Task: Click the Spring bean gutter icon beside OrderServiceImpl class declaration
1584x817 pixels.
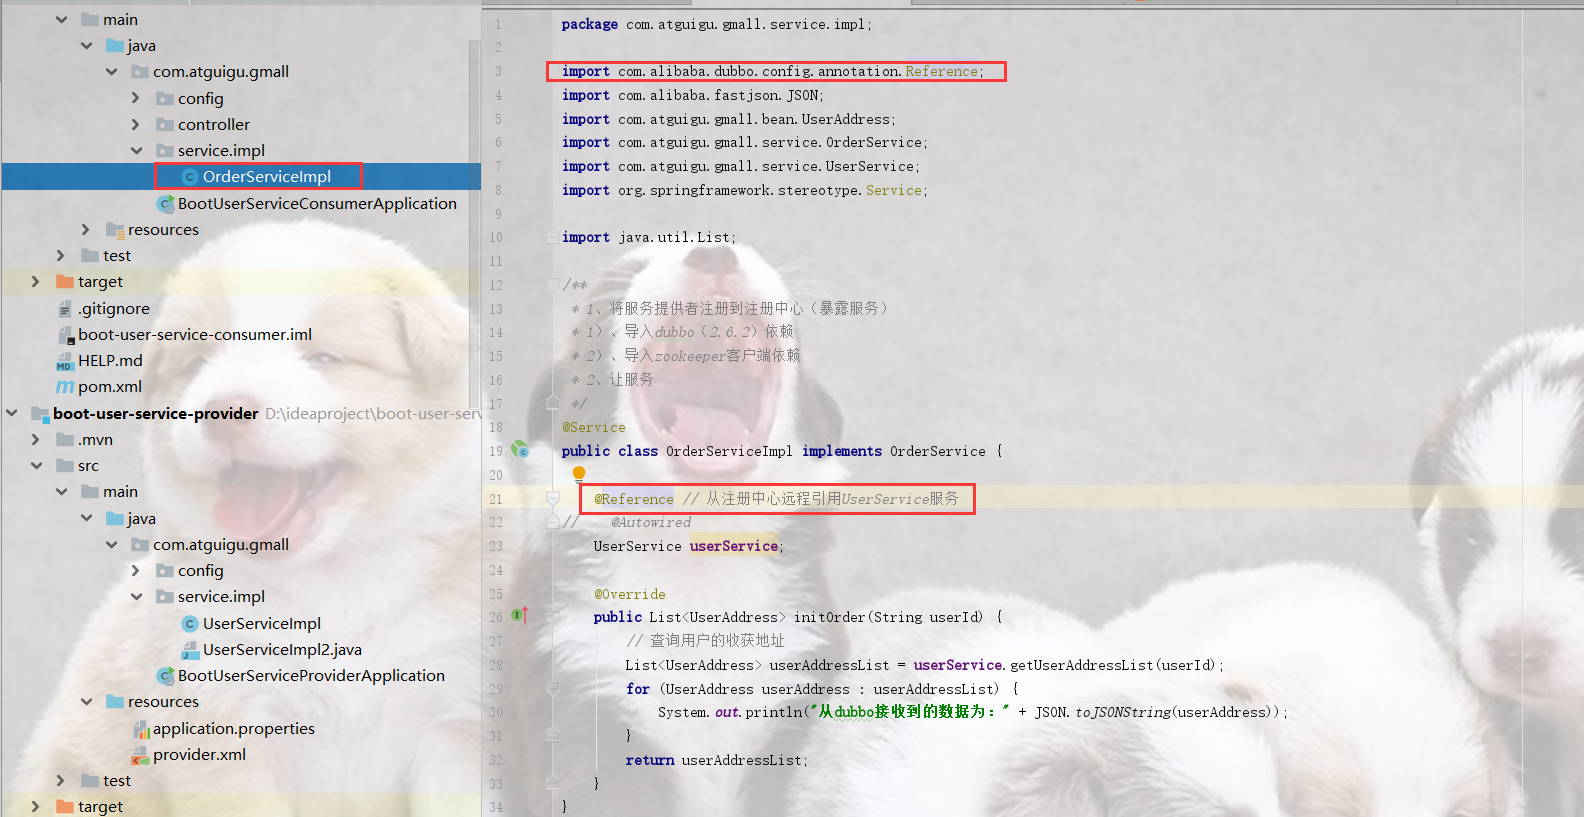Action: tap(520, 450)
